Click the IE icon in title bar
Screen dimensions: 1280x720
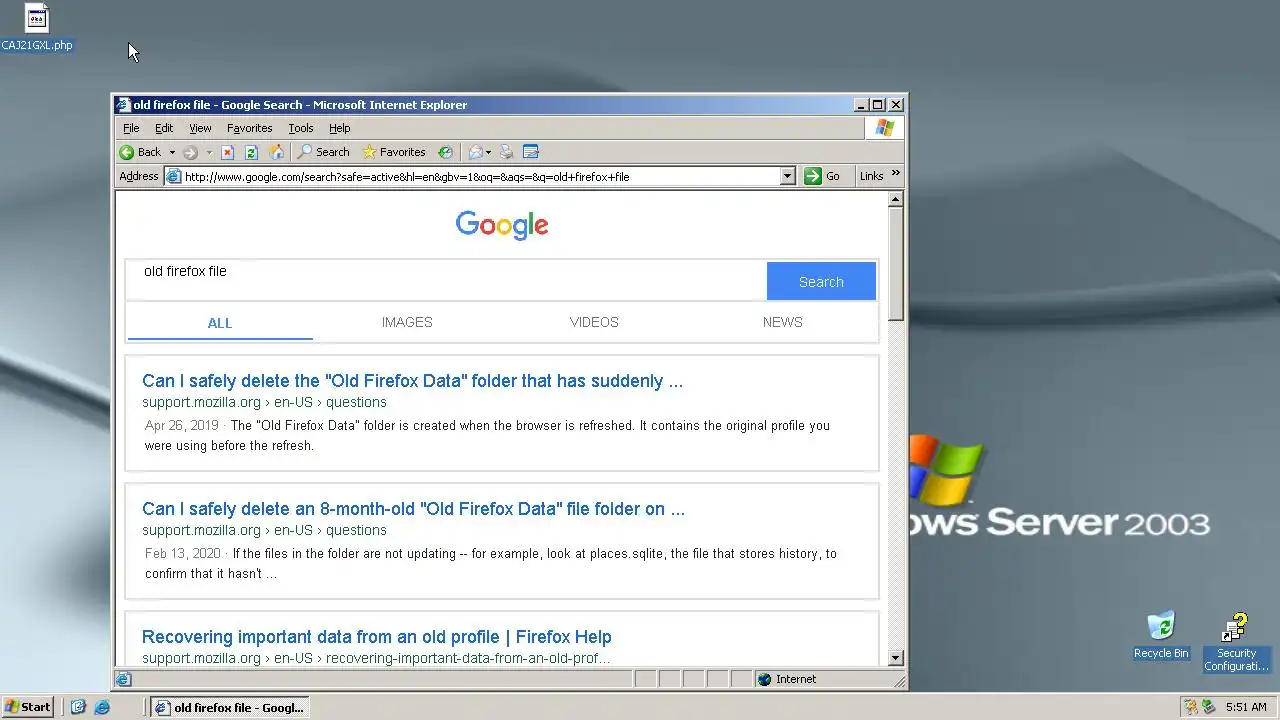pyautogui.click(x=122, y=105)
